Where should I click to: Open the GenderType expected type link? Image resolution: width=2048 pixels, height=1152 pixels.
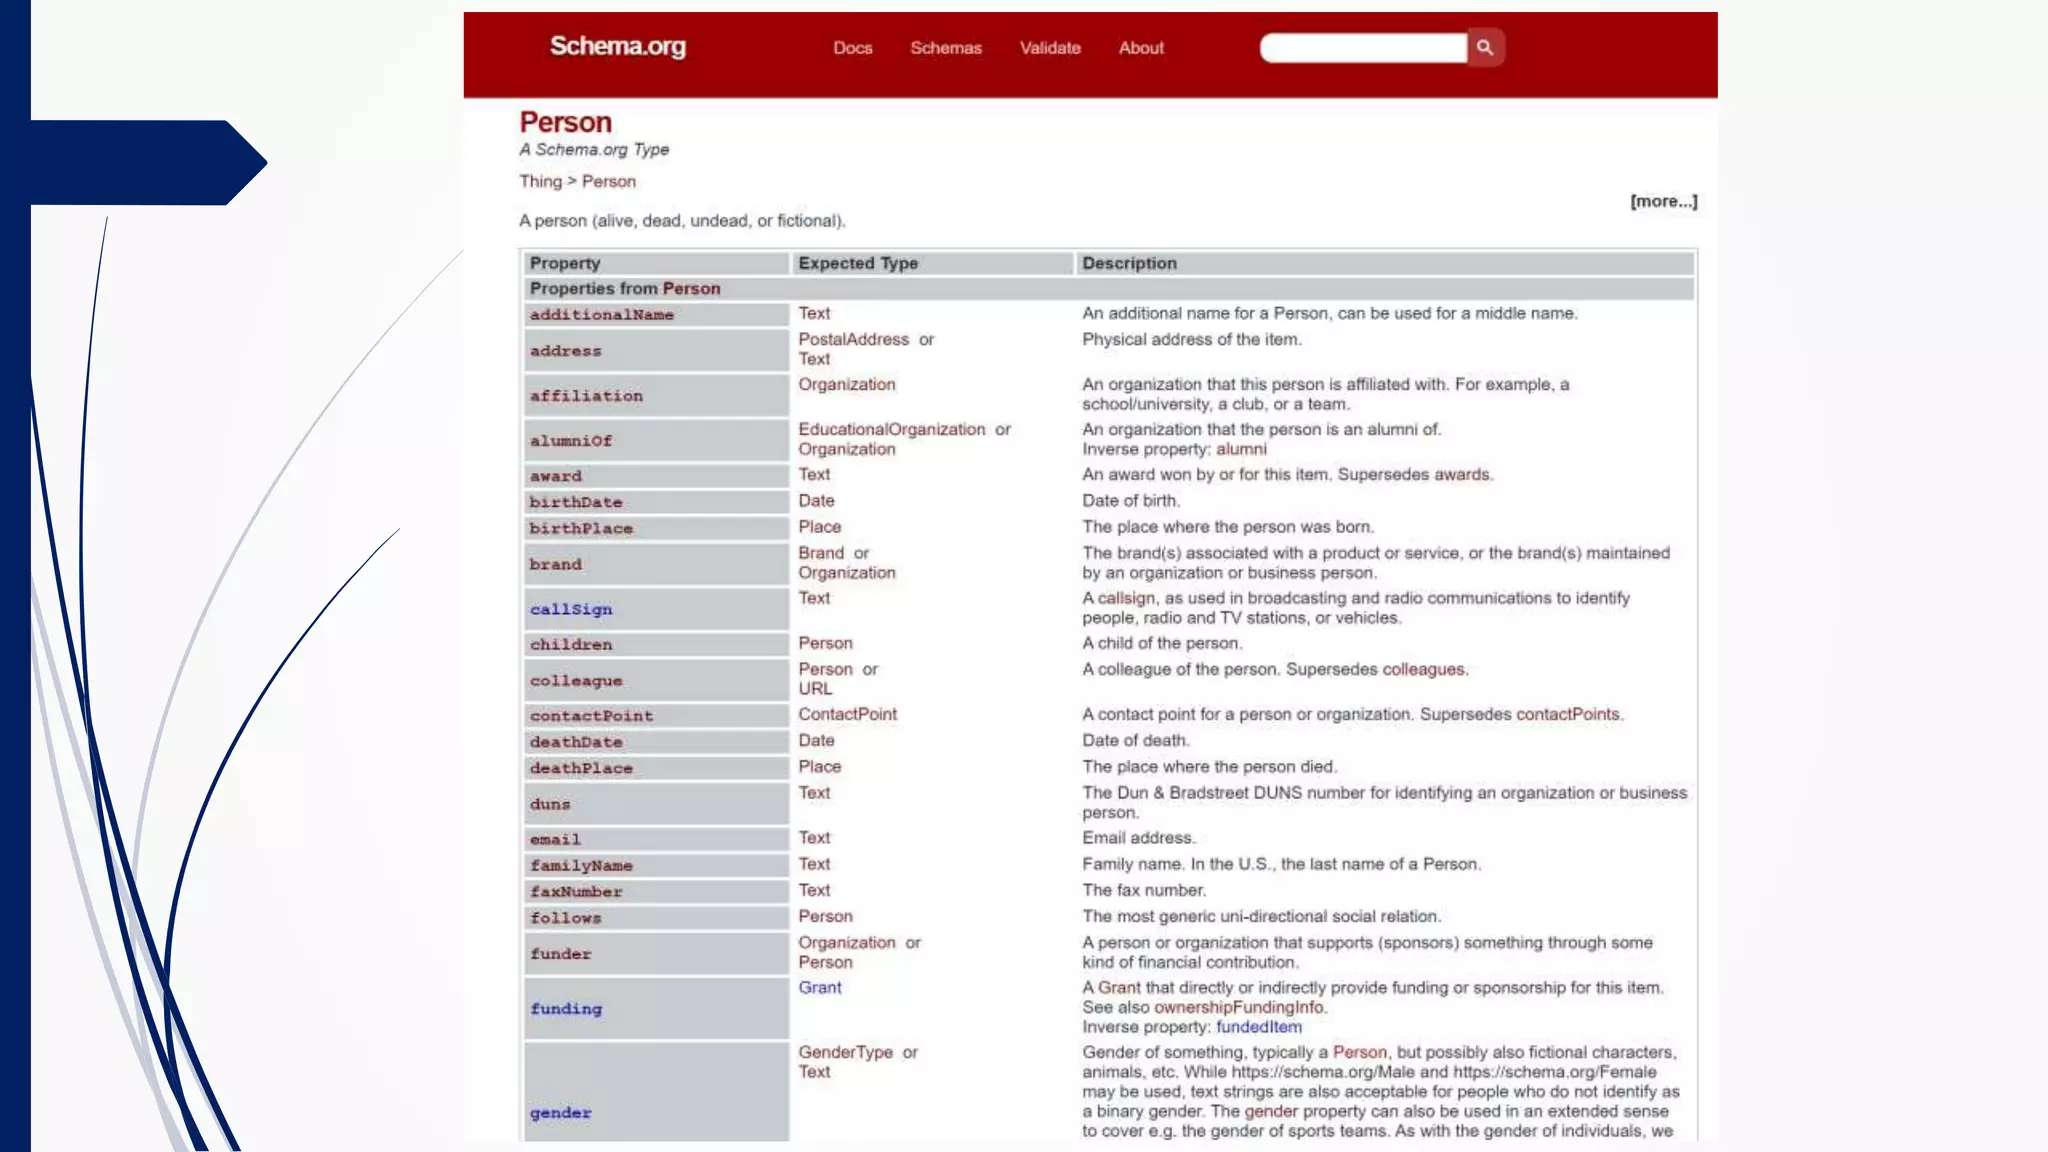[845, 1052]
